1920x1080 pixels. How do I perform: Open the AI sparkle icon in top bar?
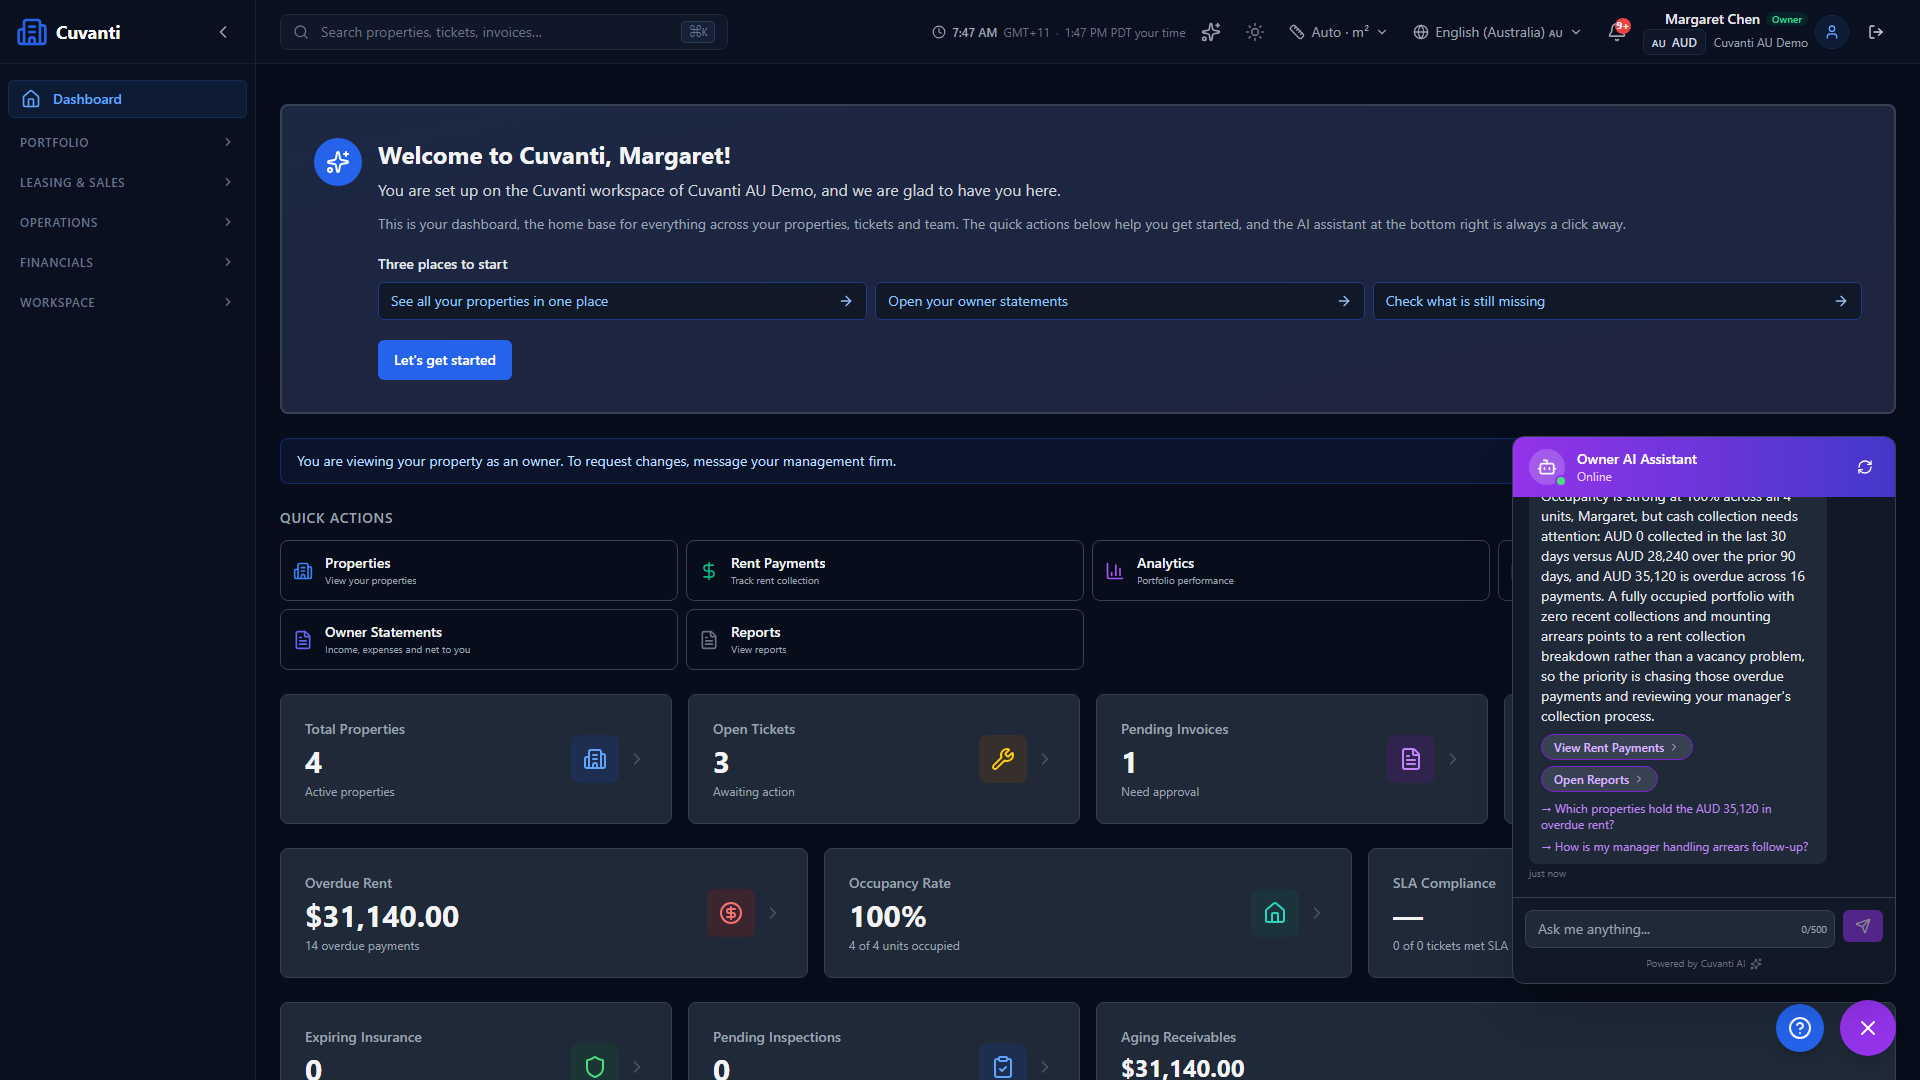click(1211, 32)
